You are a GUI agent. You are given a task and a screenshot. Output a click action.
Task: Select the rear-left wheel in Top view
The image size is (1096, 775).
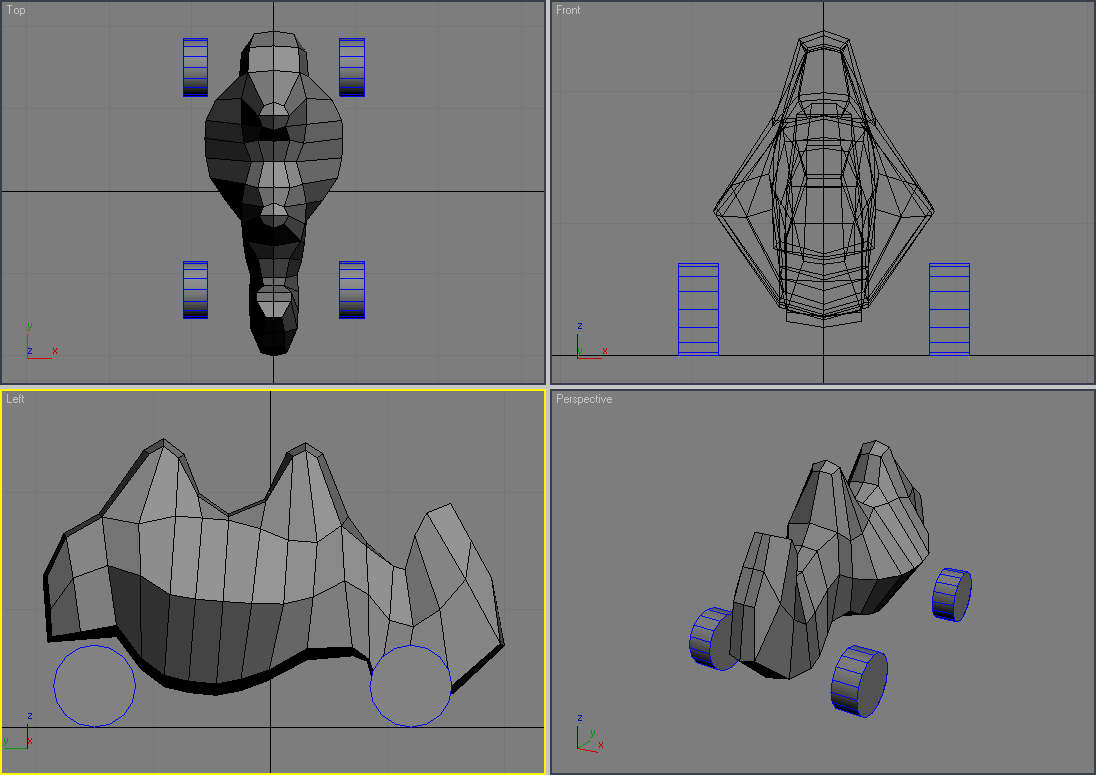pyautogui.click(x=195, y=67)
